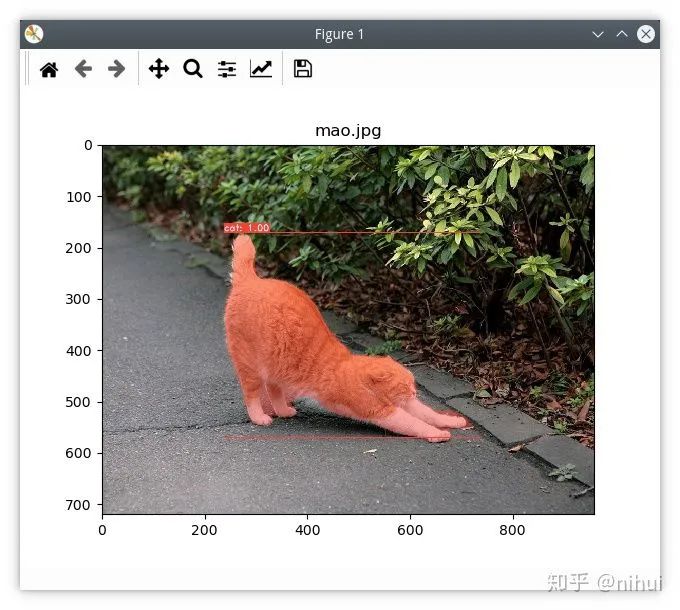Close the Figure 1 window

coord(646,34)
